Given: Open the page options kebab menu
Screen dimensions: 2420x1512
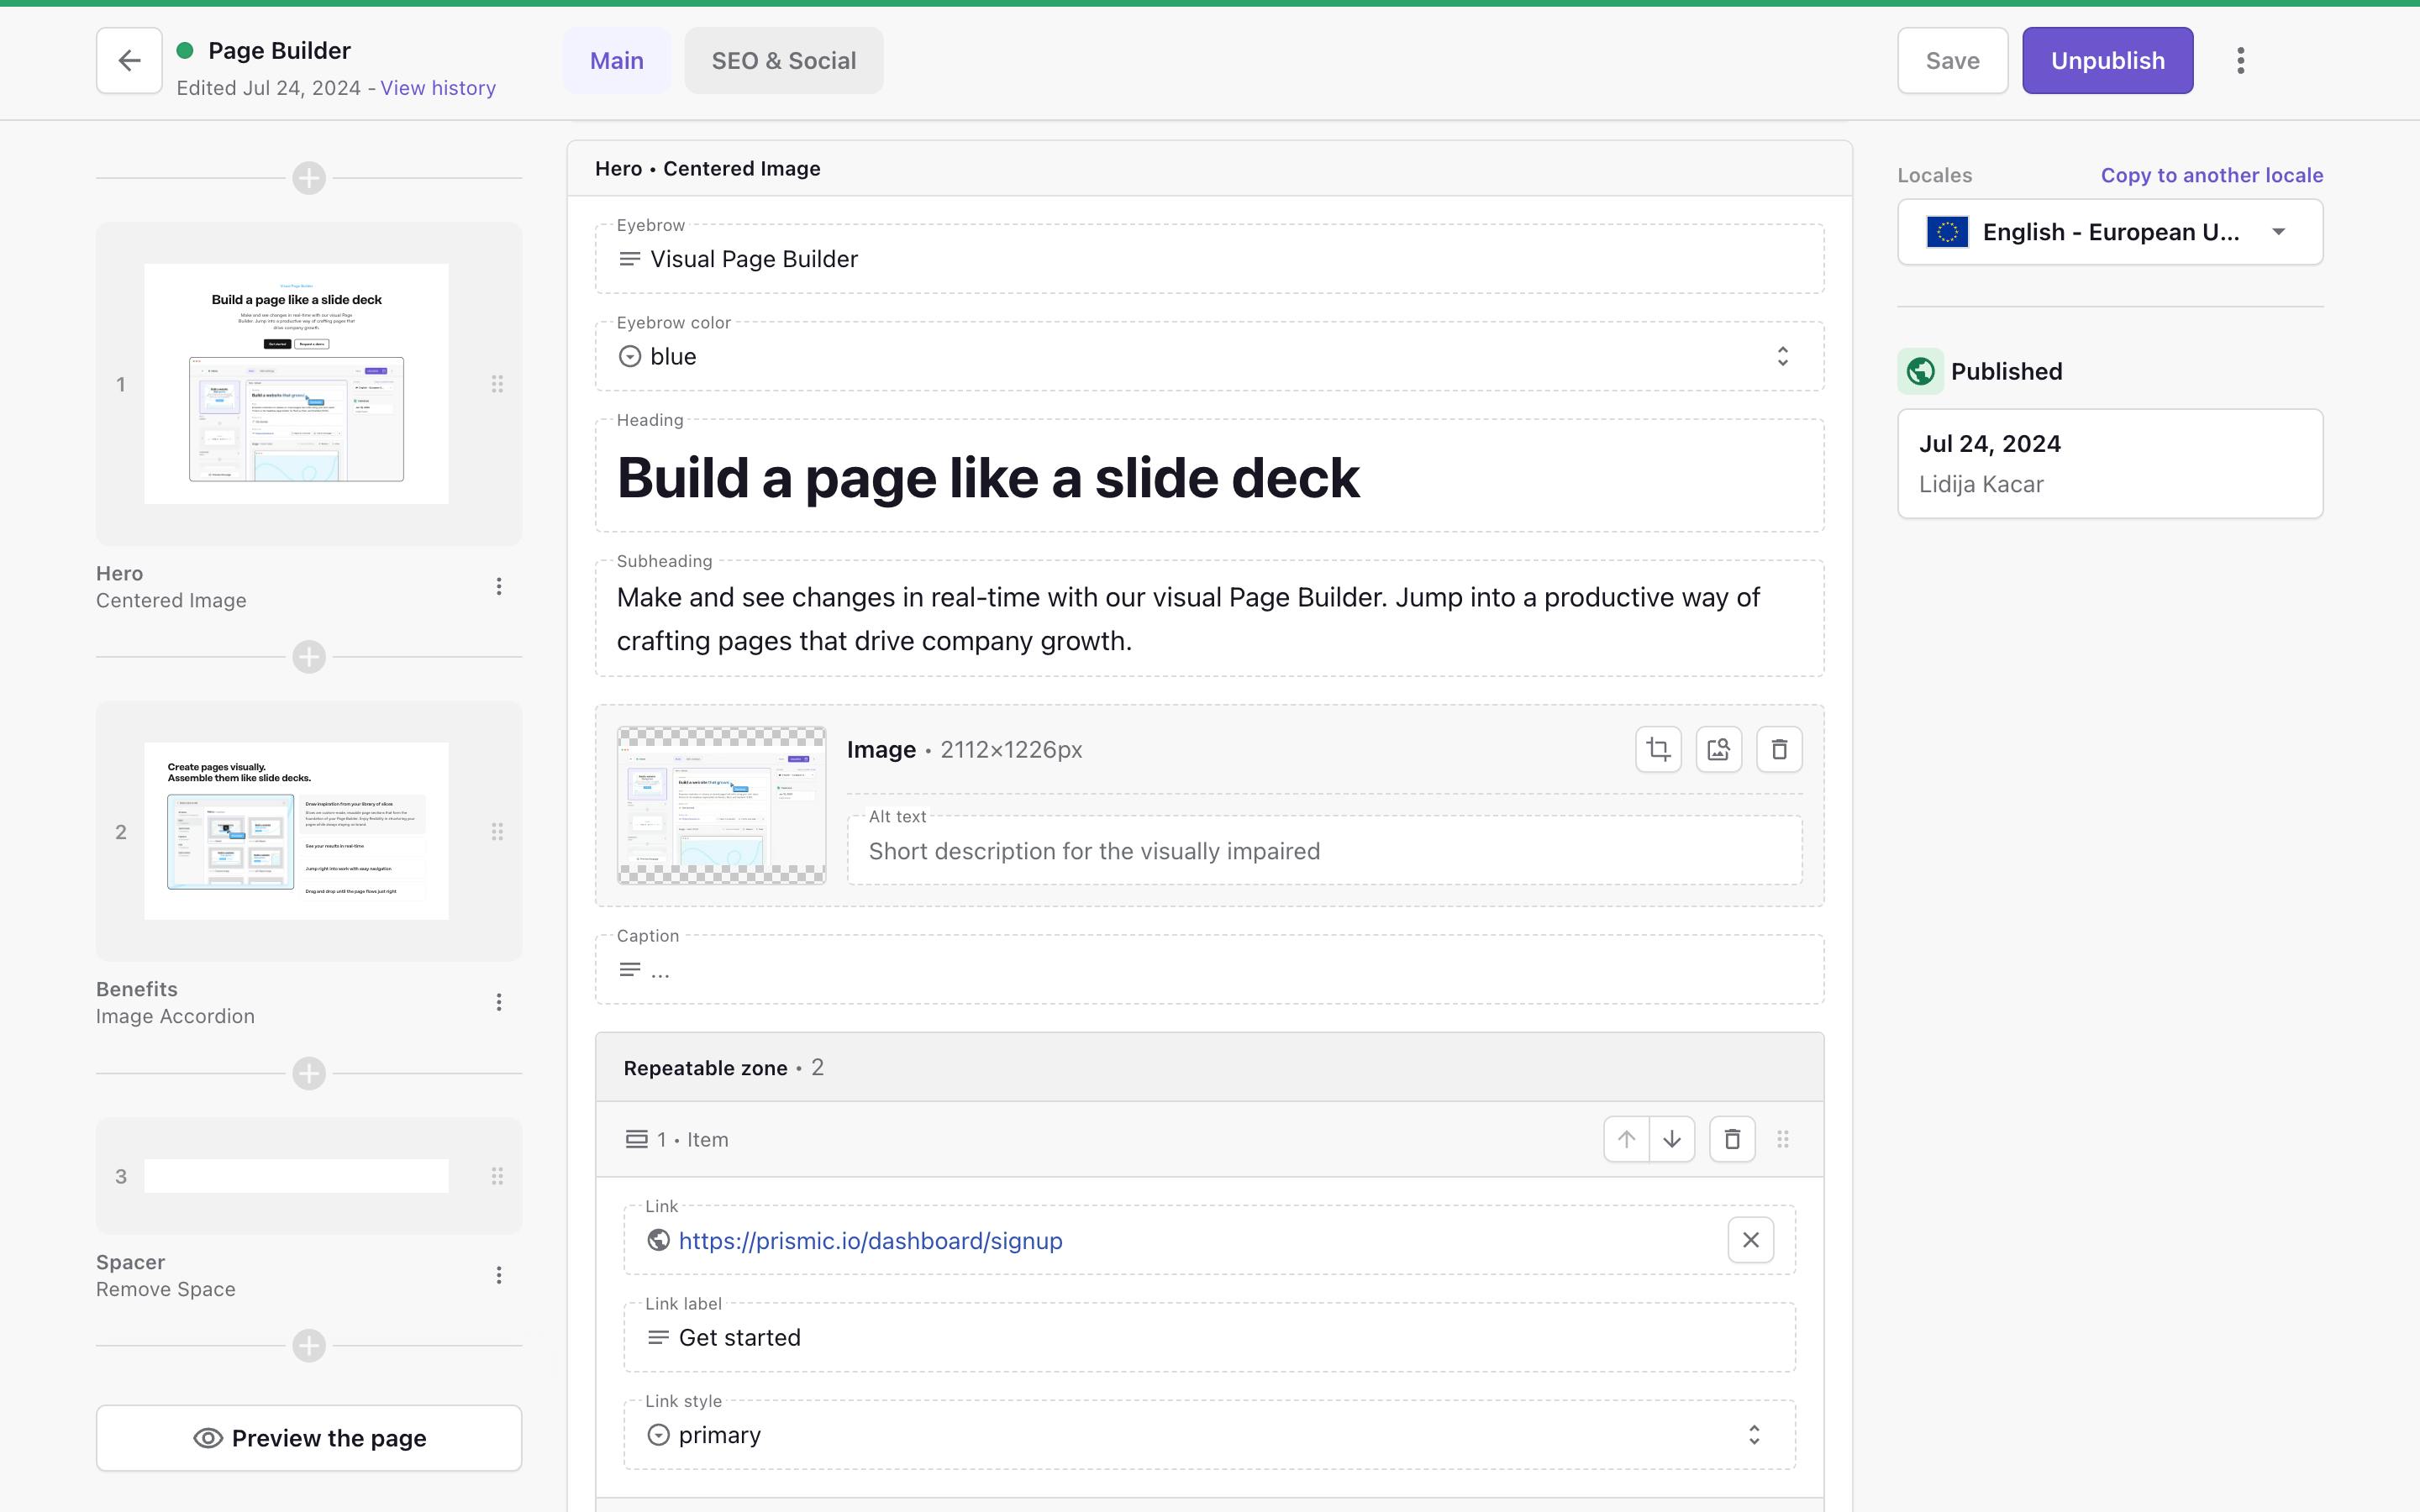Looking at the screenshot, I should tap(2240, 61).
